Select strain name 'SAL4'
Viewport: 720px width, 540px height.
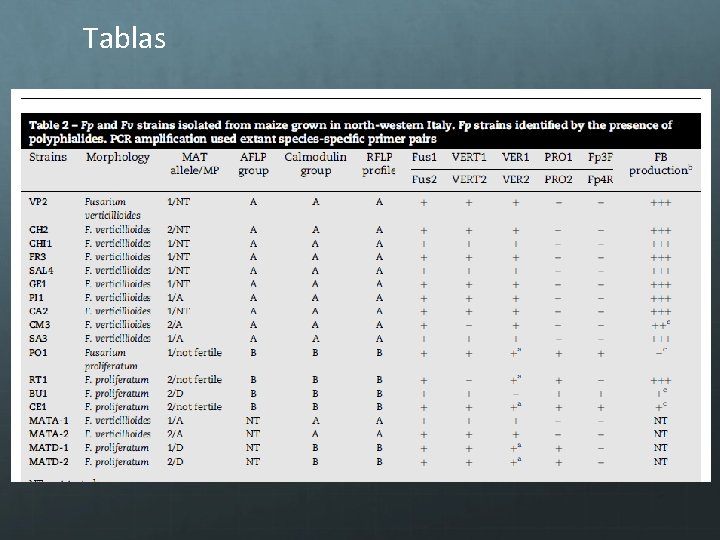(x=41, y=270)
